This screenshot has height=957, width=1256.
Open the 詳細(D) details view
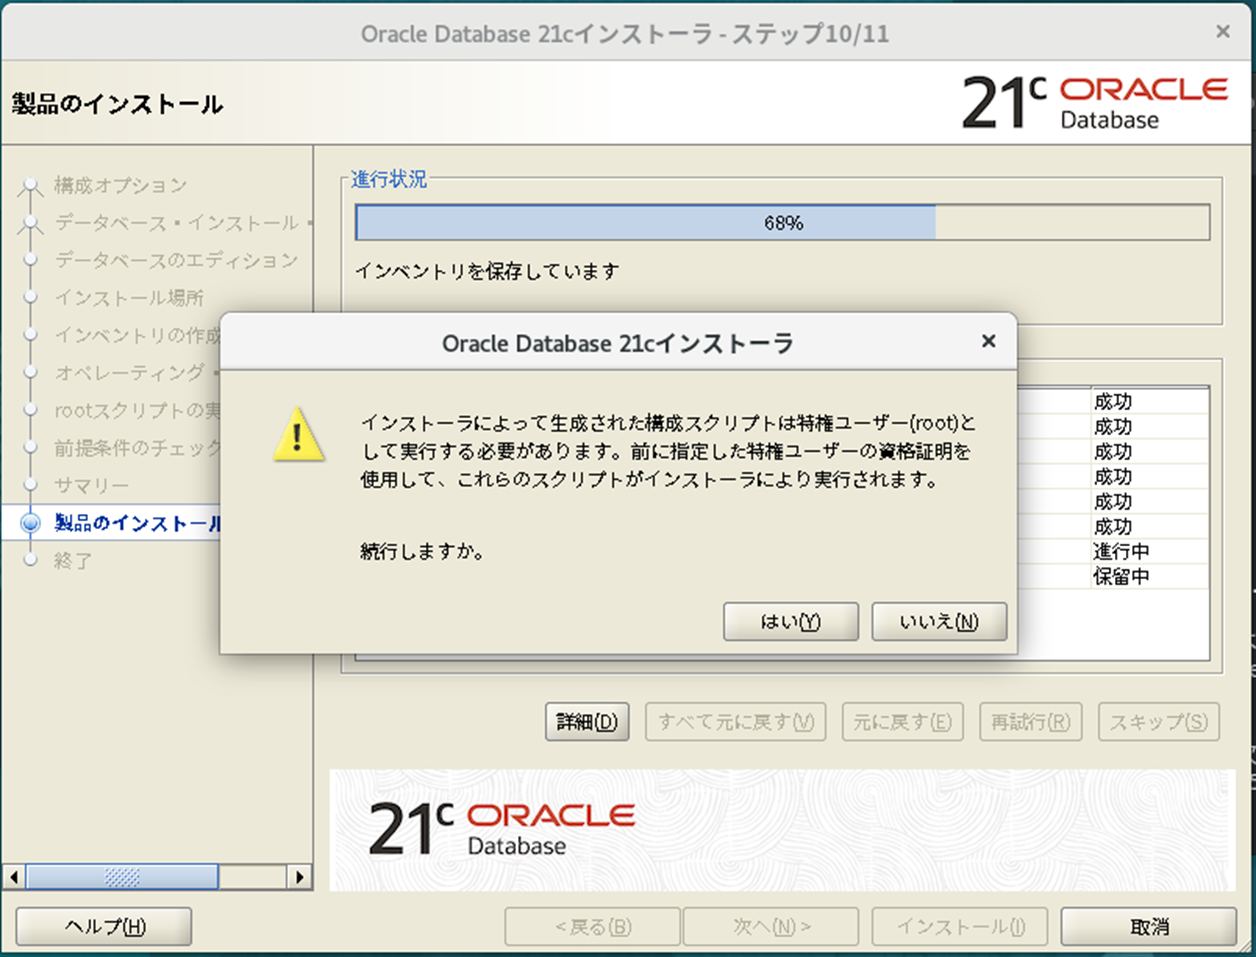(586, 722)
